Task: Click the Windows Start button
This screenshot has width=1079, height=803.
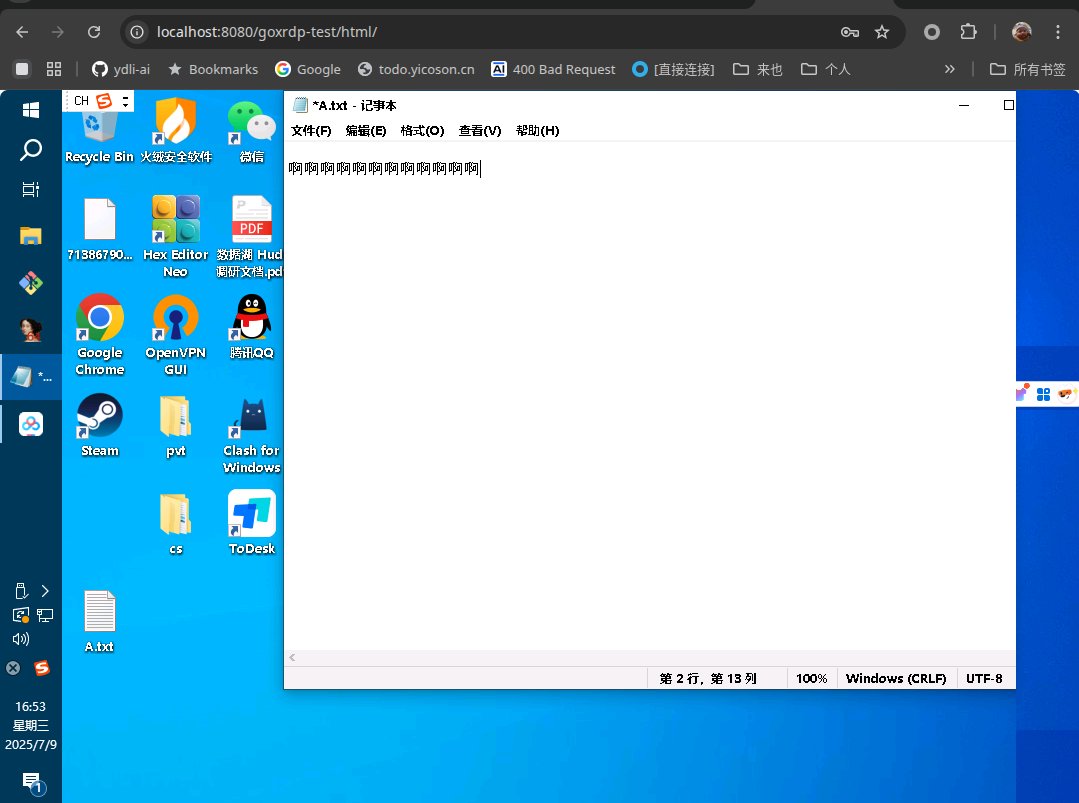Action: coord(30,110)
